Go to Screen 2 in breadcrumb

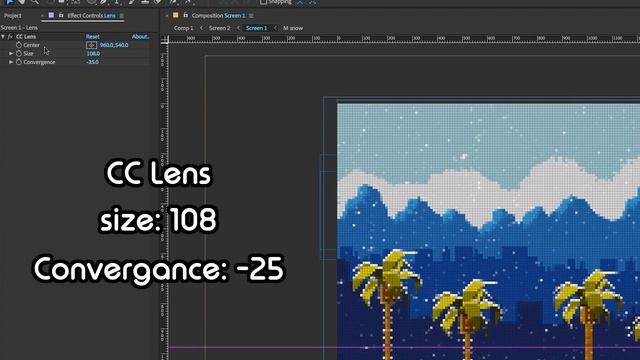(x=220, y=28)
